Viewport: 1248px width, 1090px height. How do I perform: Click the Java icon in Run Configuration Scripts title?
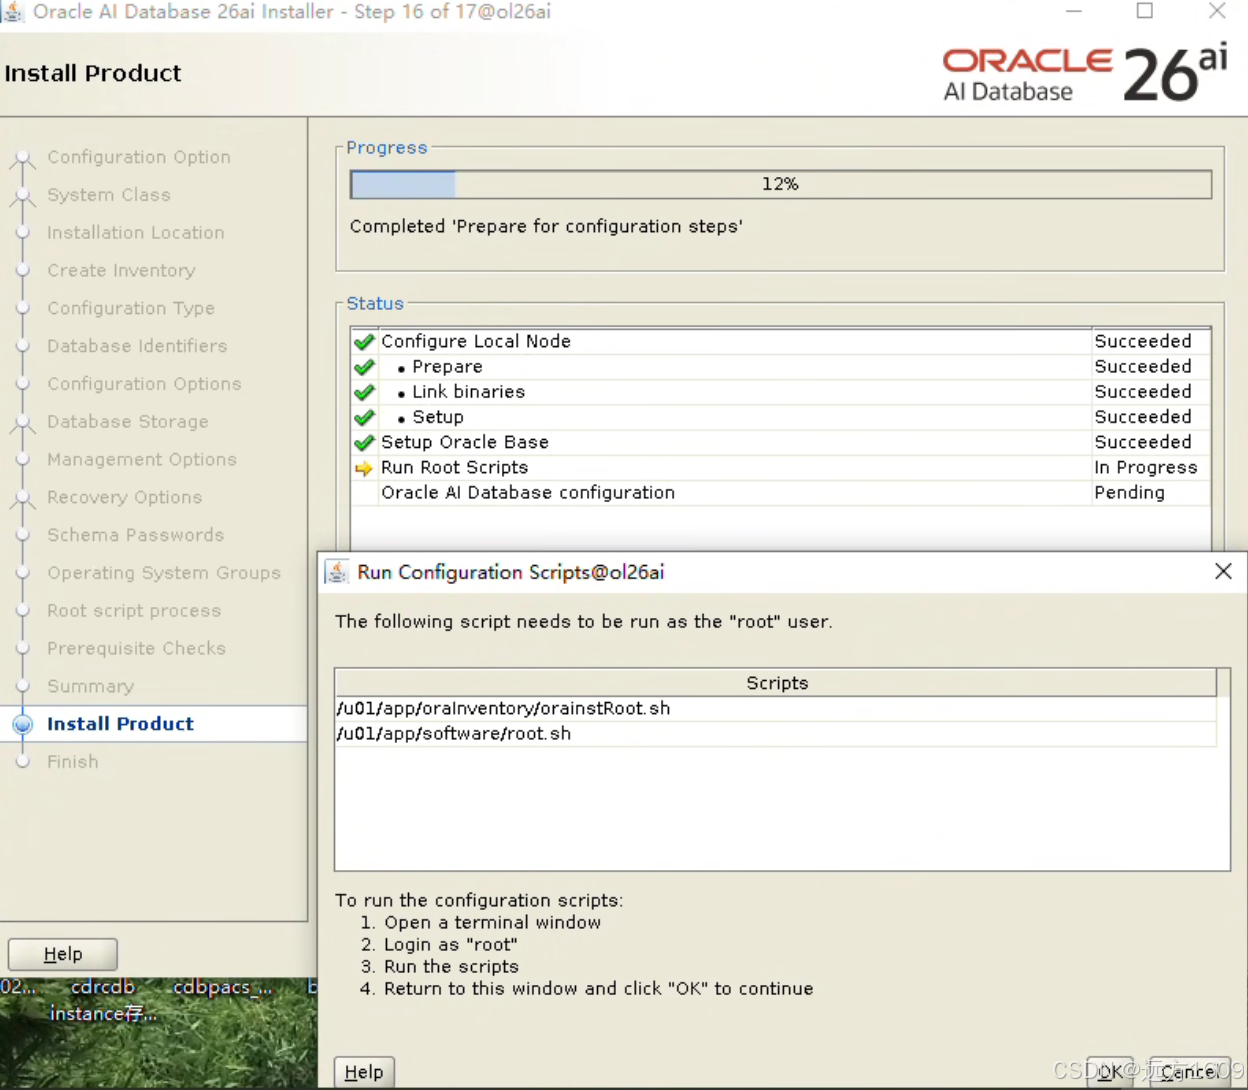point(337,572)
